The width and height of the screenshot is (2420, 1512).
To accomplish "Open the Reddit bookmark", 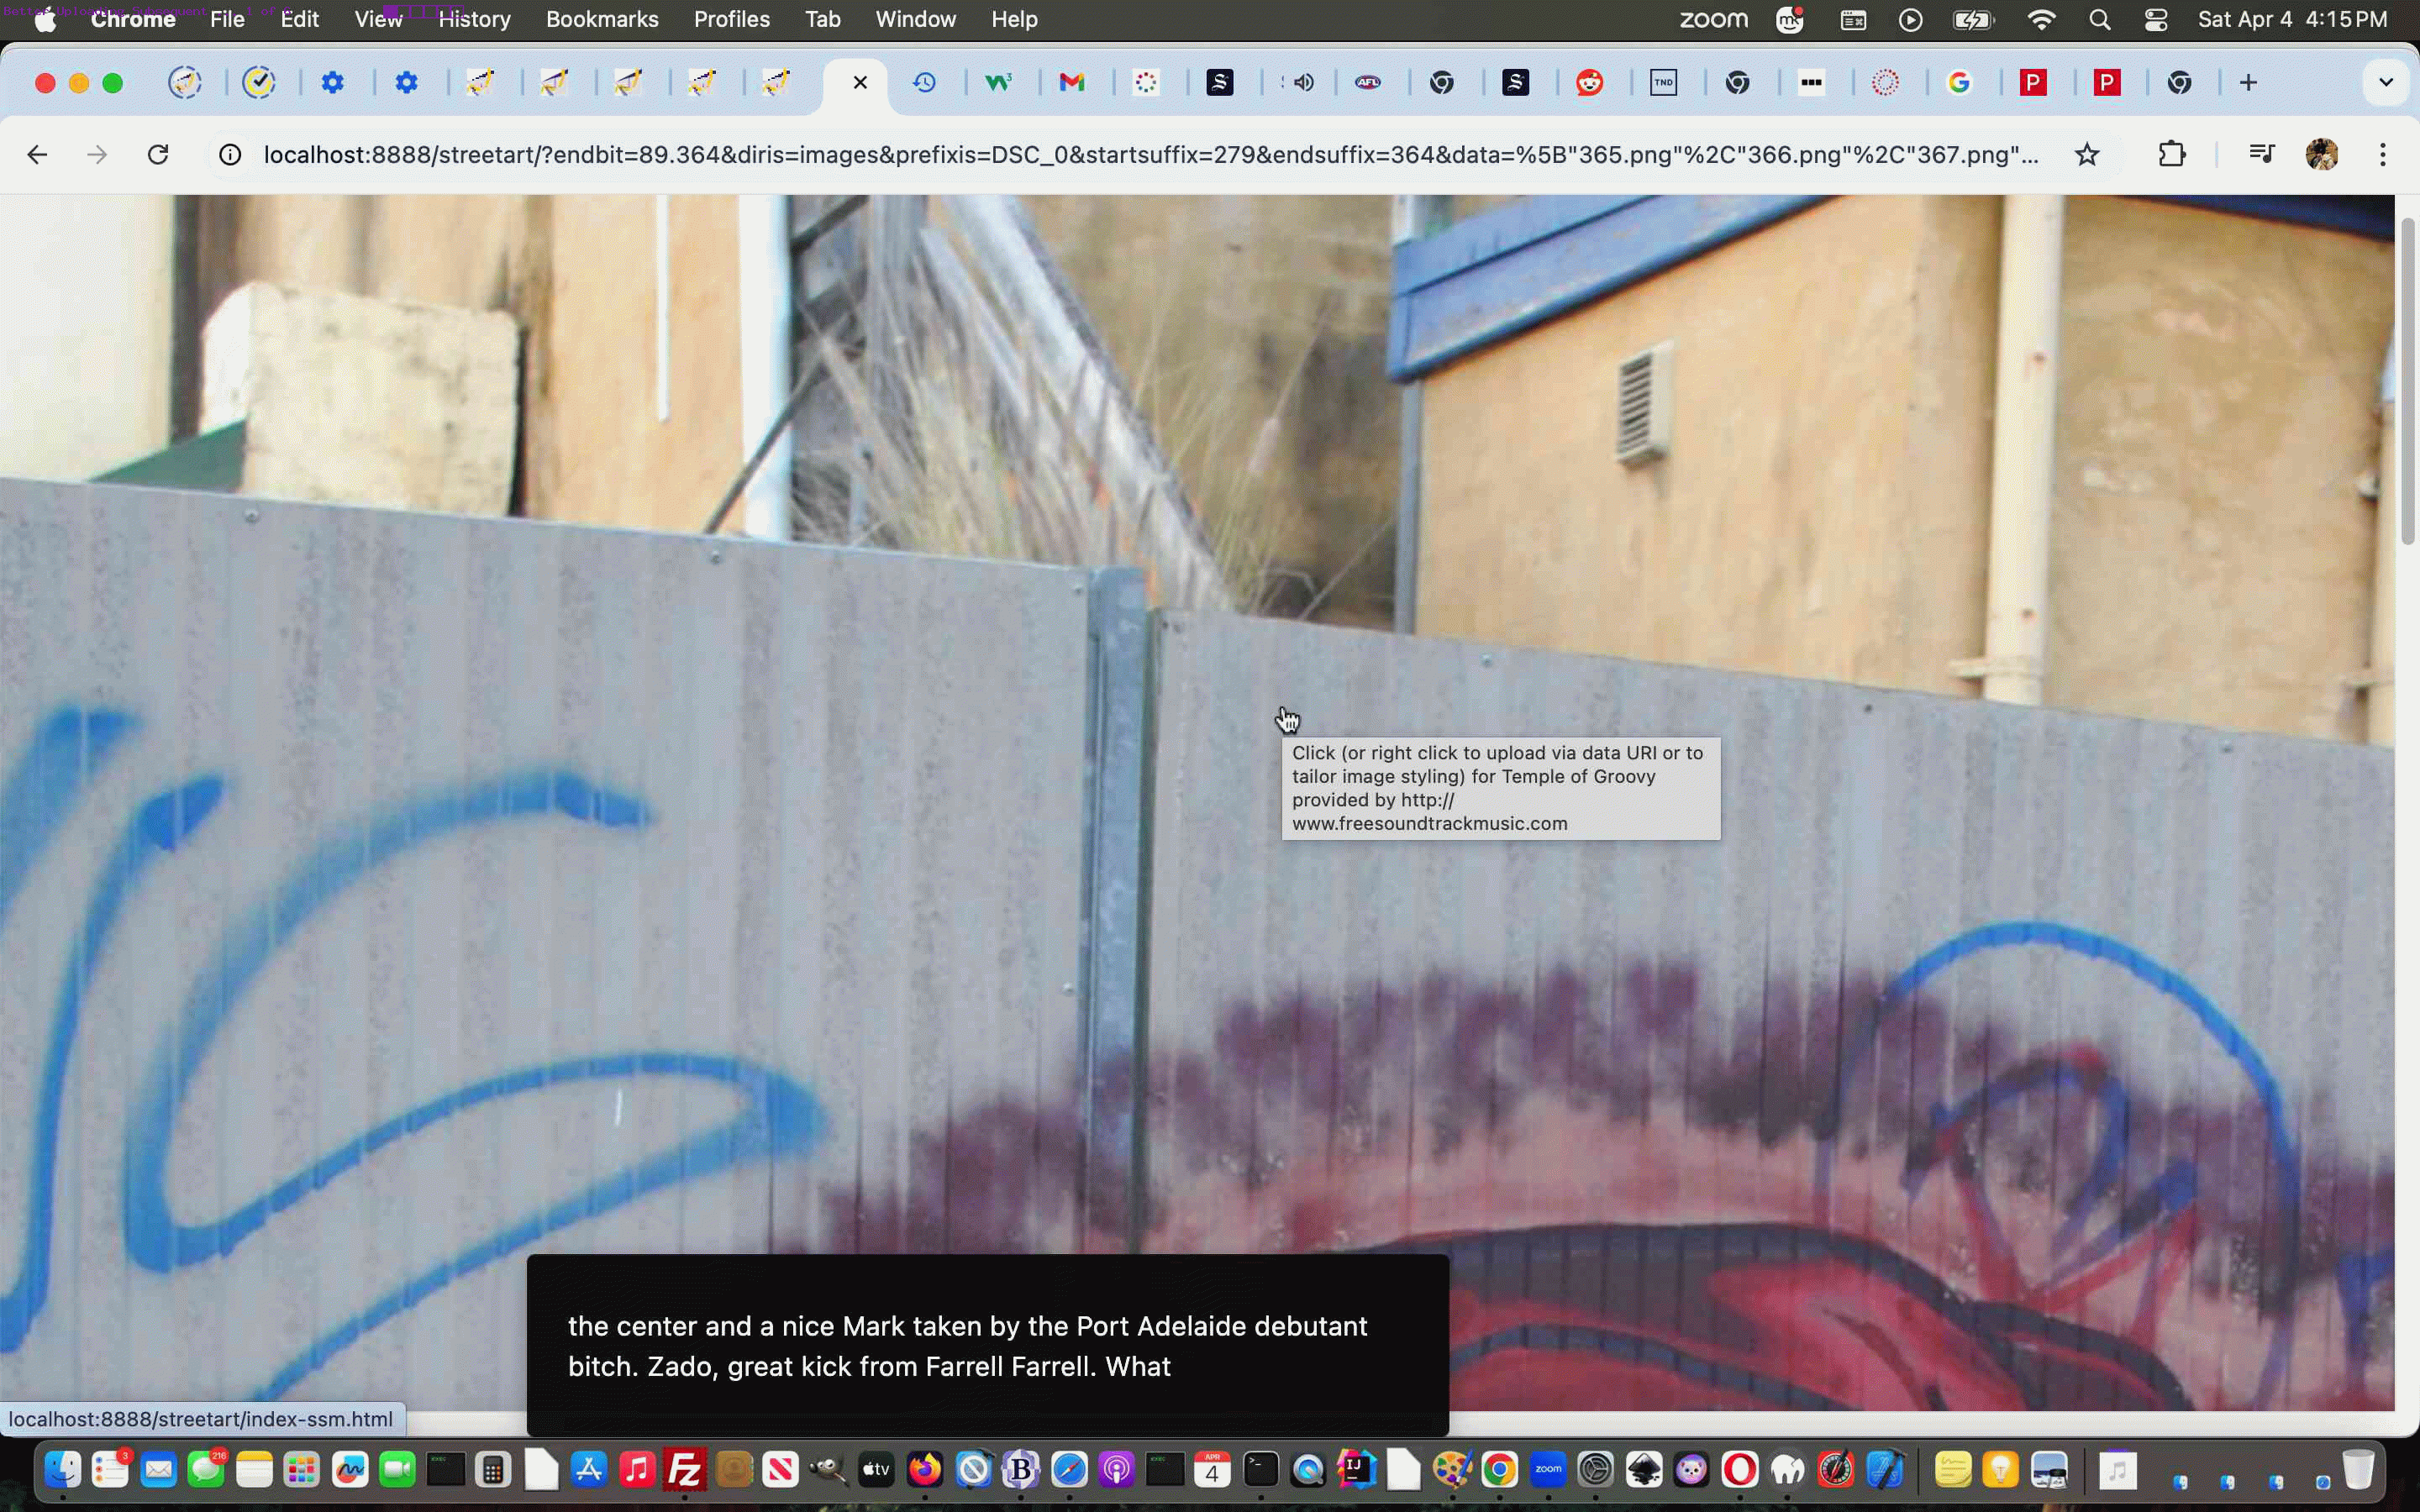I will tap(1590, 82).
